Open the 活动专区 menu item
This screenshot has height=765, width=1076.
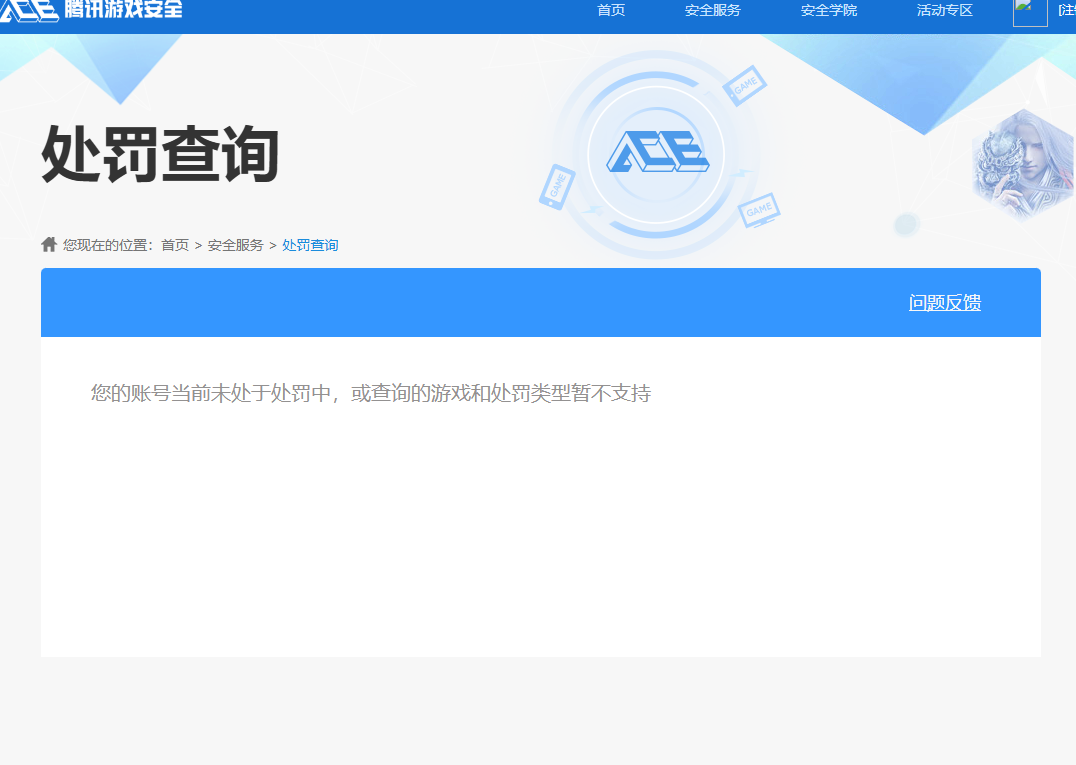click(942, 11)
